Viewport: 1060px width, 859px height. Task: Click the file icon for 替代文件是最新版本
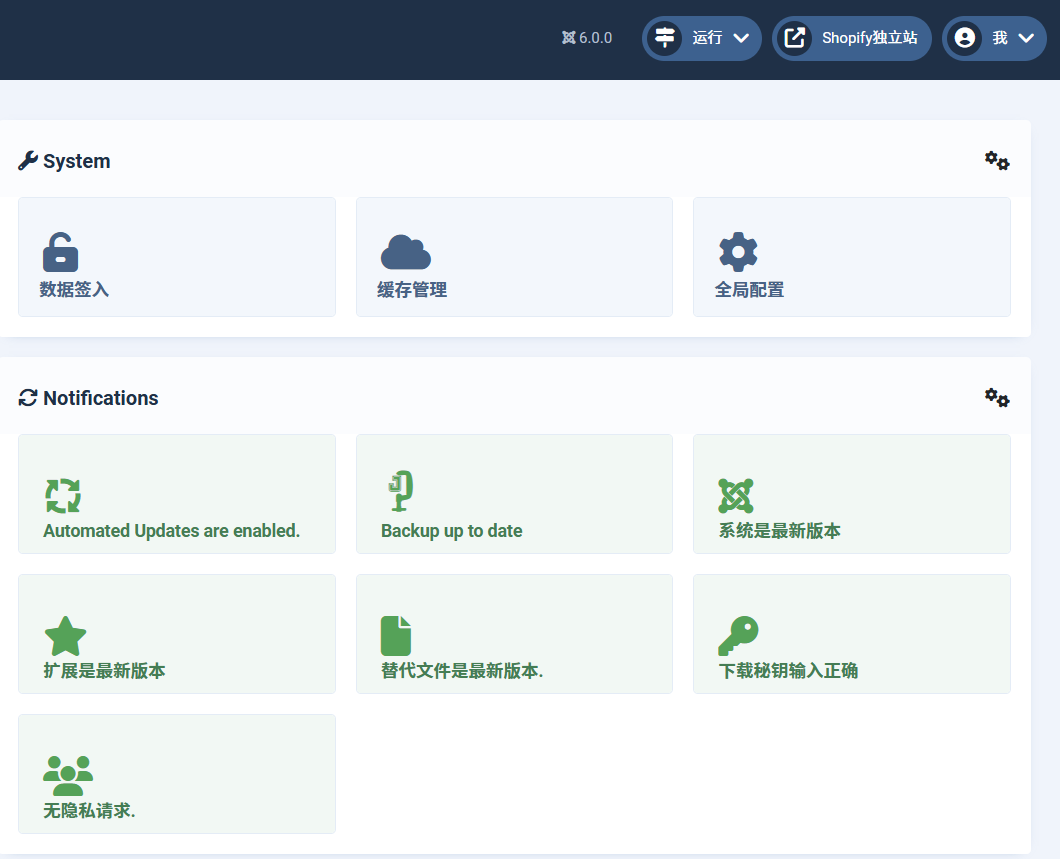click(396, 636)
